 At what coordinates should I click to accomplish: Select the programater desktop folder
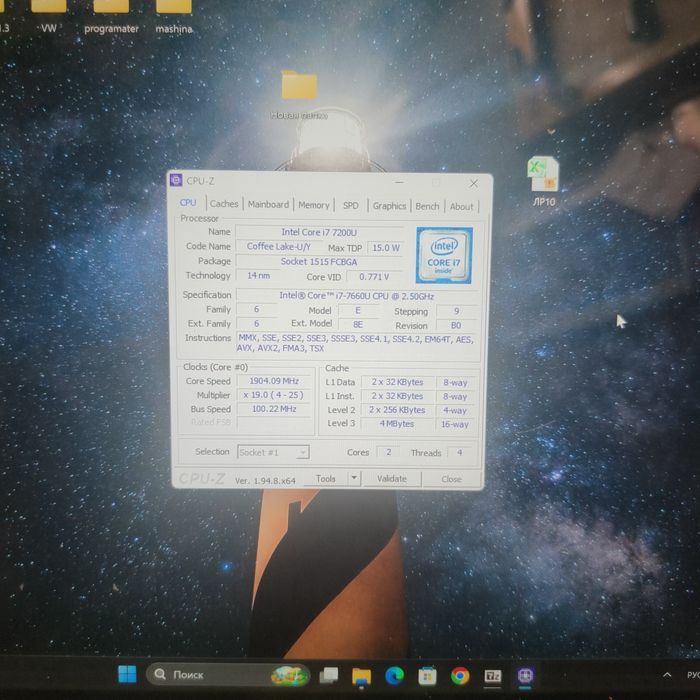(x=111, y=18)
